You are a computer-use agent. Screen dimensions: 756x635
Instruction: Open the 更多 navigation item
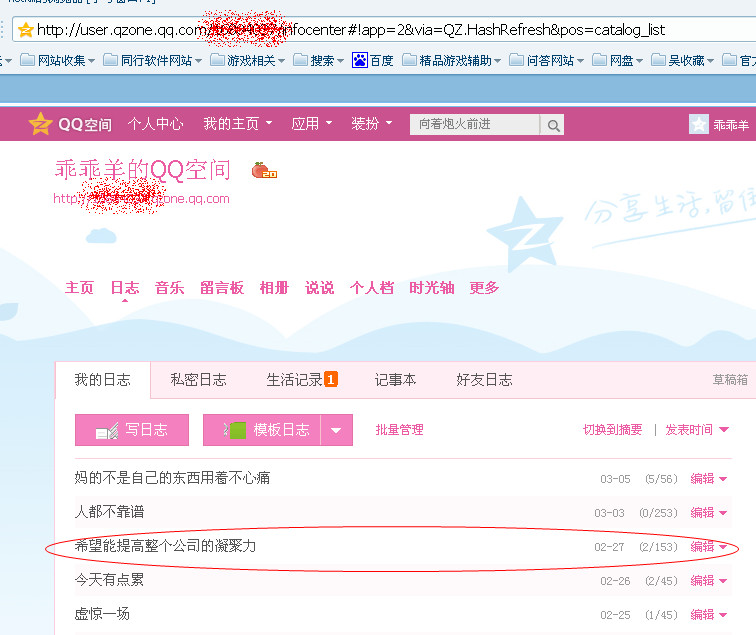click(484, 288)
